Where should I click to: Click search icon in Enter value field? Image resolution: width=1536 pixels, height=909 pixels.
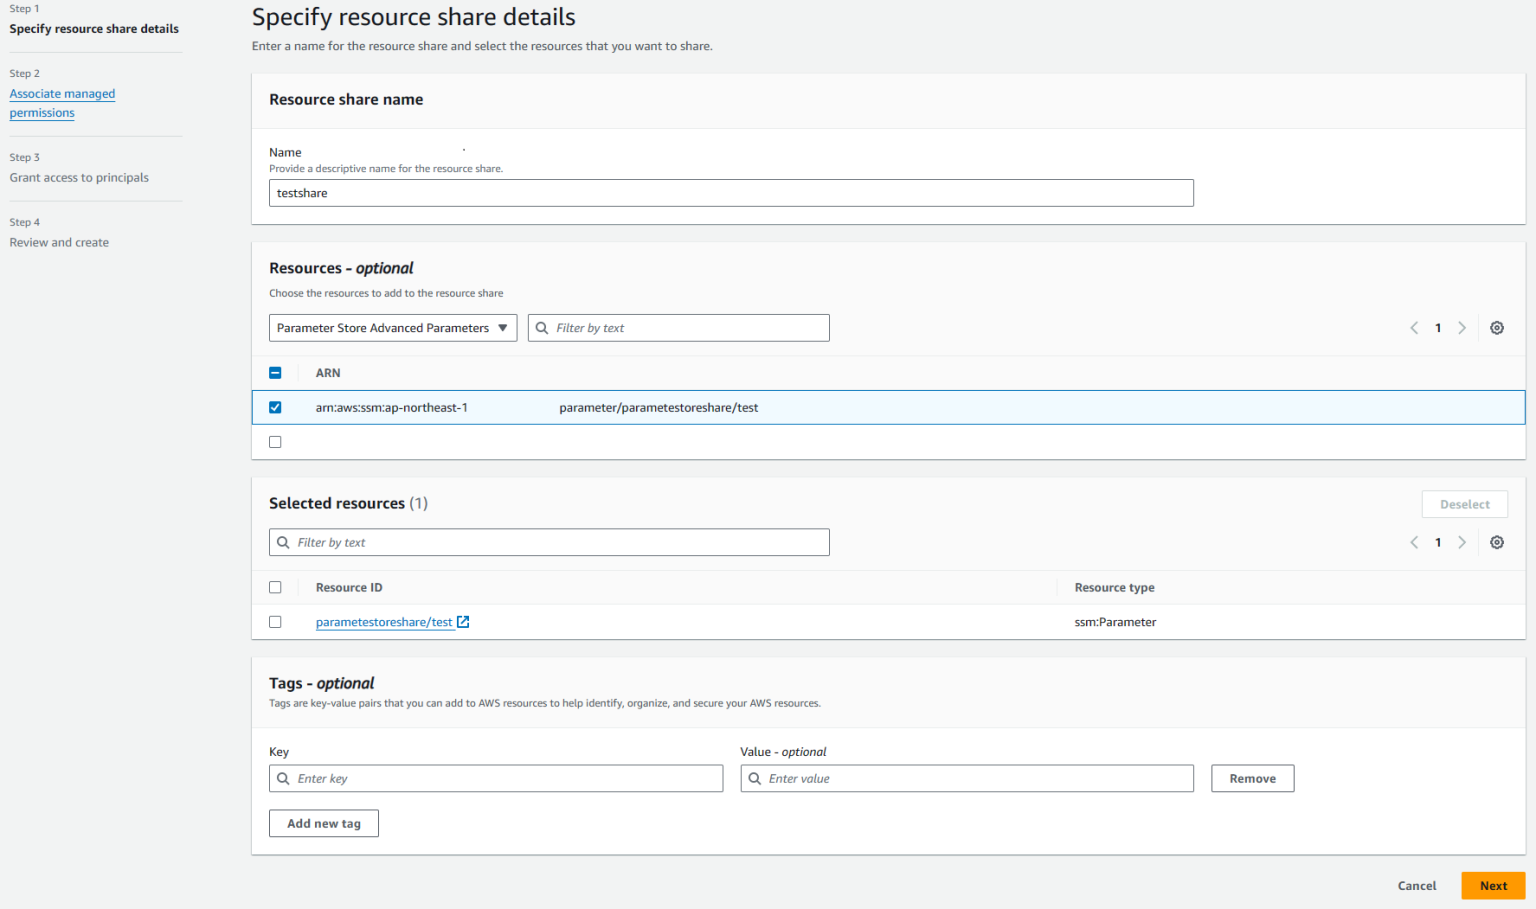[x=755, y=779]
